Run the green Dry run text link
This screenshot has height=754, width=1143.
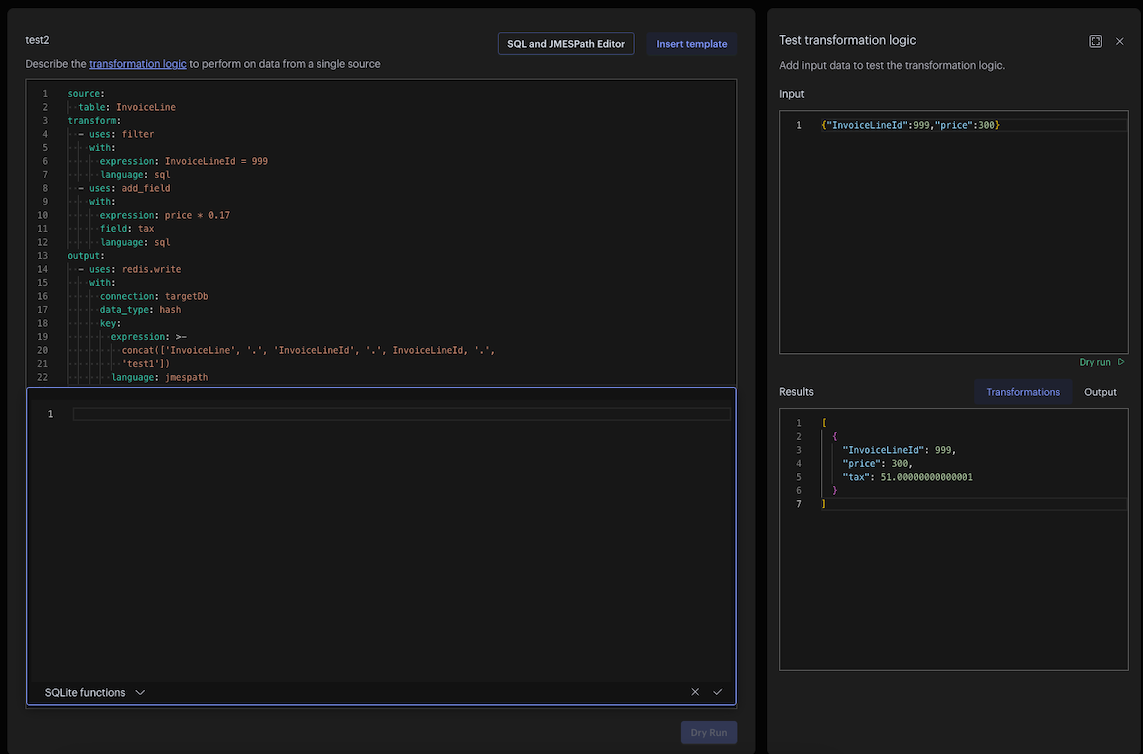click(1094, 362)
